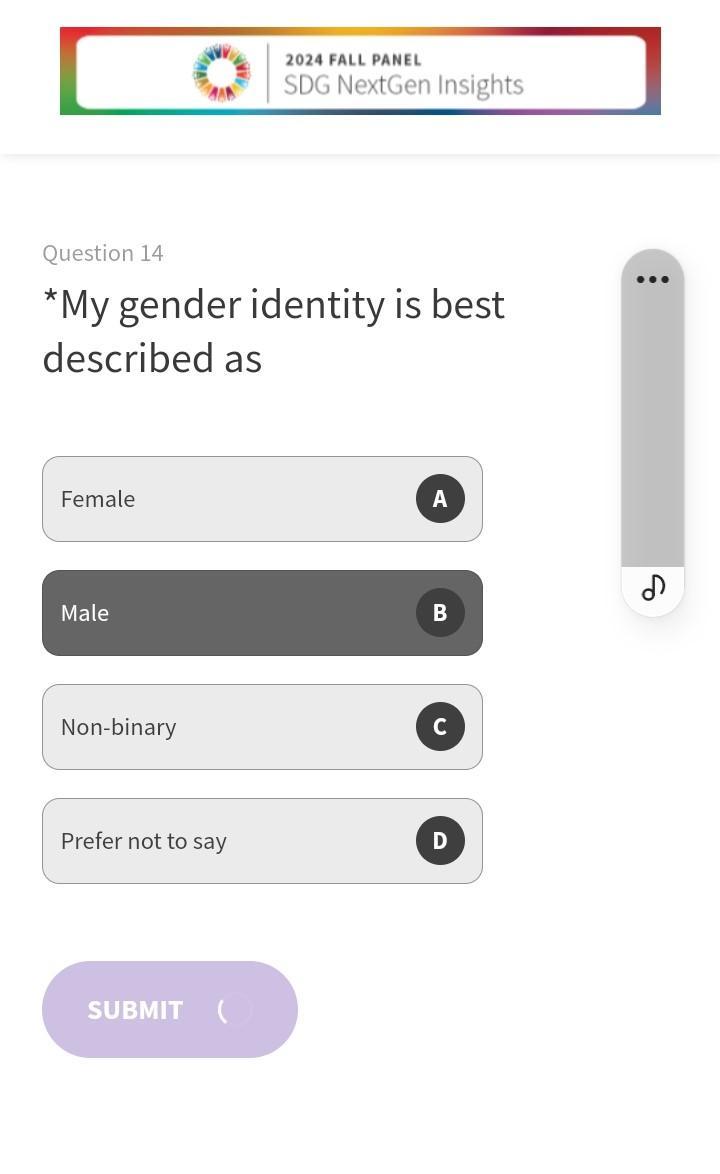Click the 2024 FALL PANEL label
The width and height of the screenshot is (720, 1174).
(x=353, y=60)
